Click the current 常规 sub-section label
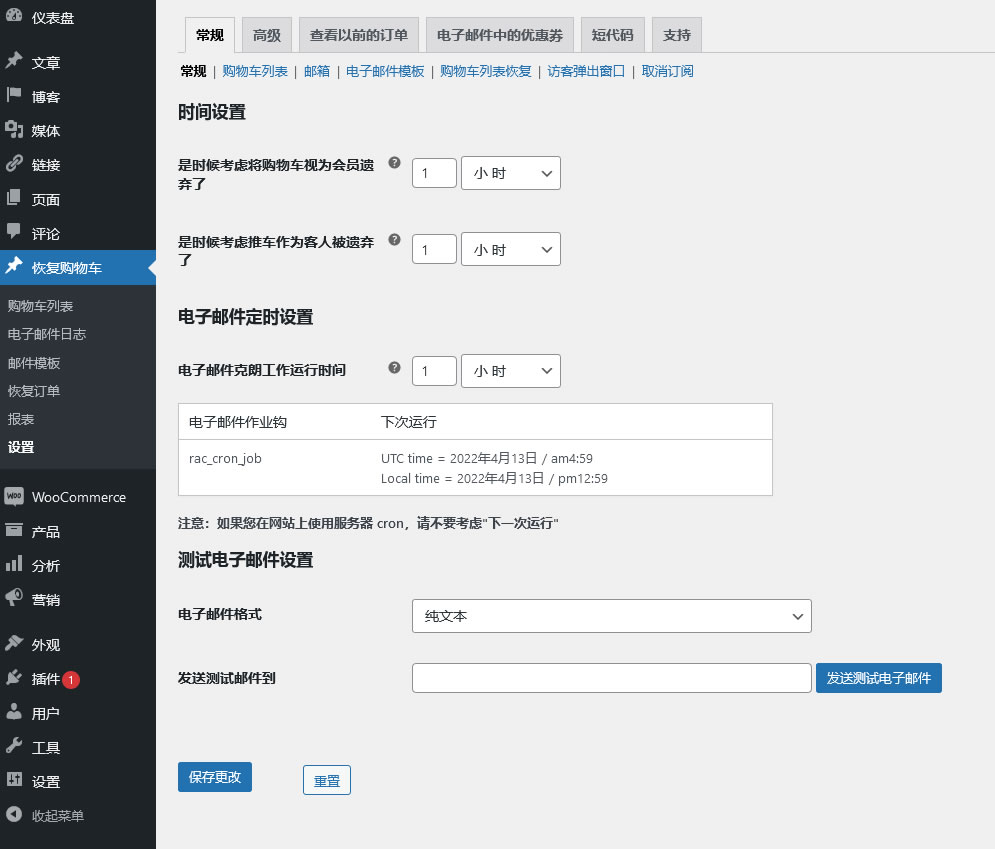The image size is (995, 849). point(194,71)
